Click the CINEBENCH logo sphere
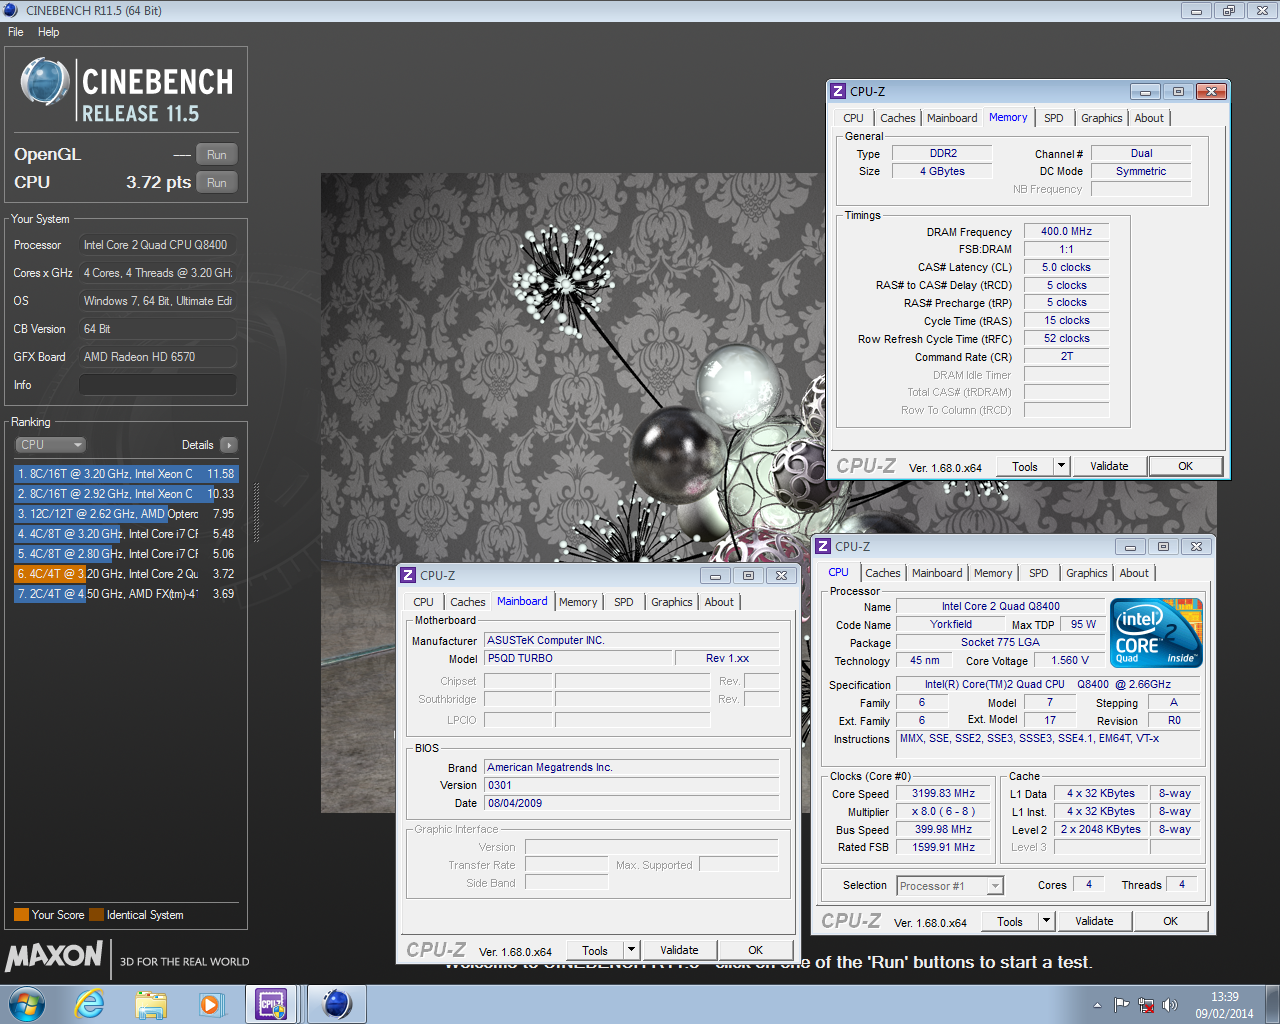1280x1024 pixels. (x=44, y=82)
